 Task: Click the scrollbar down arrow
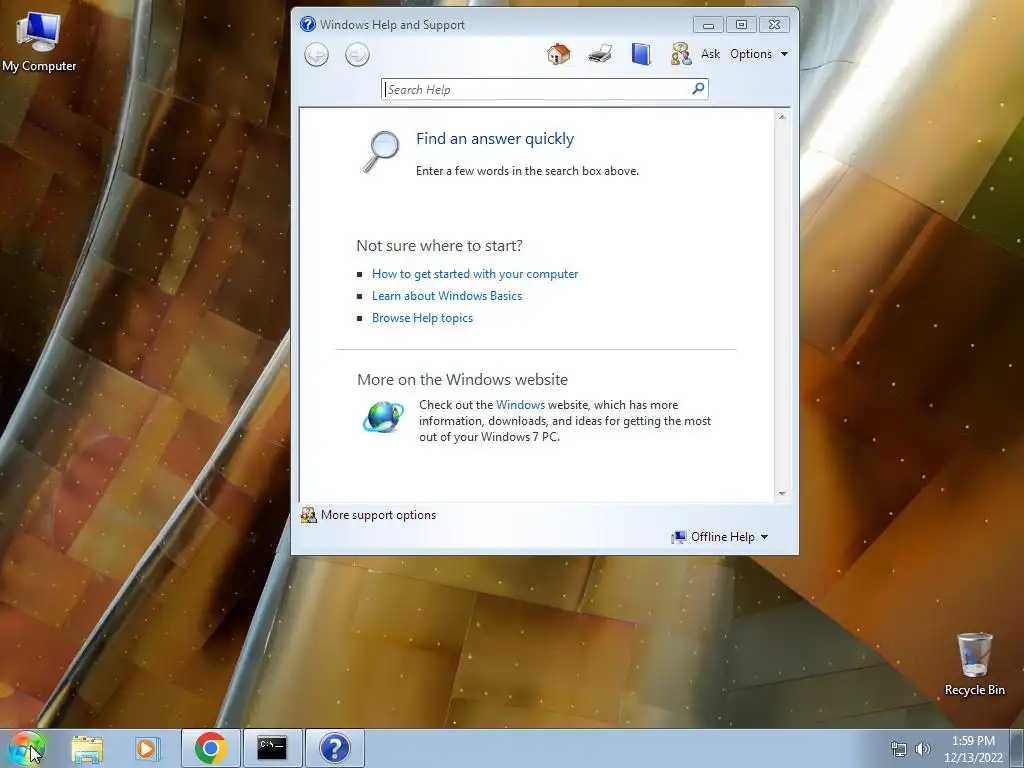(x=782, y=494)
